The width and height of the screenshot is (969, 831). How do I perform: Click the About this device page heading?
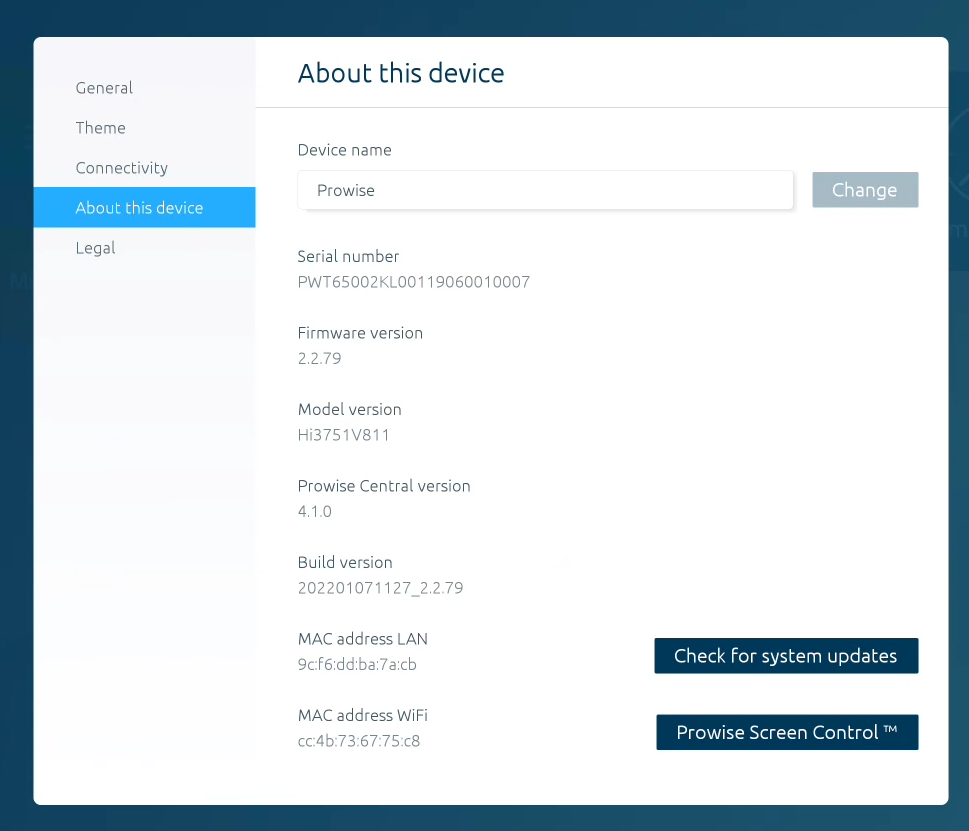401,73
